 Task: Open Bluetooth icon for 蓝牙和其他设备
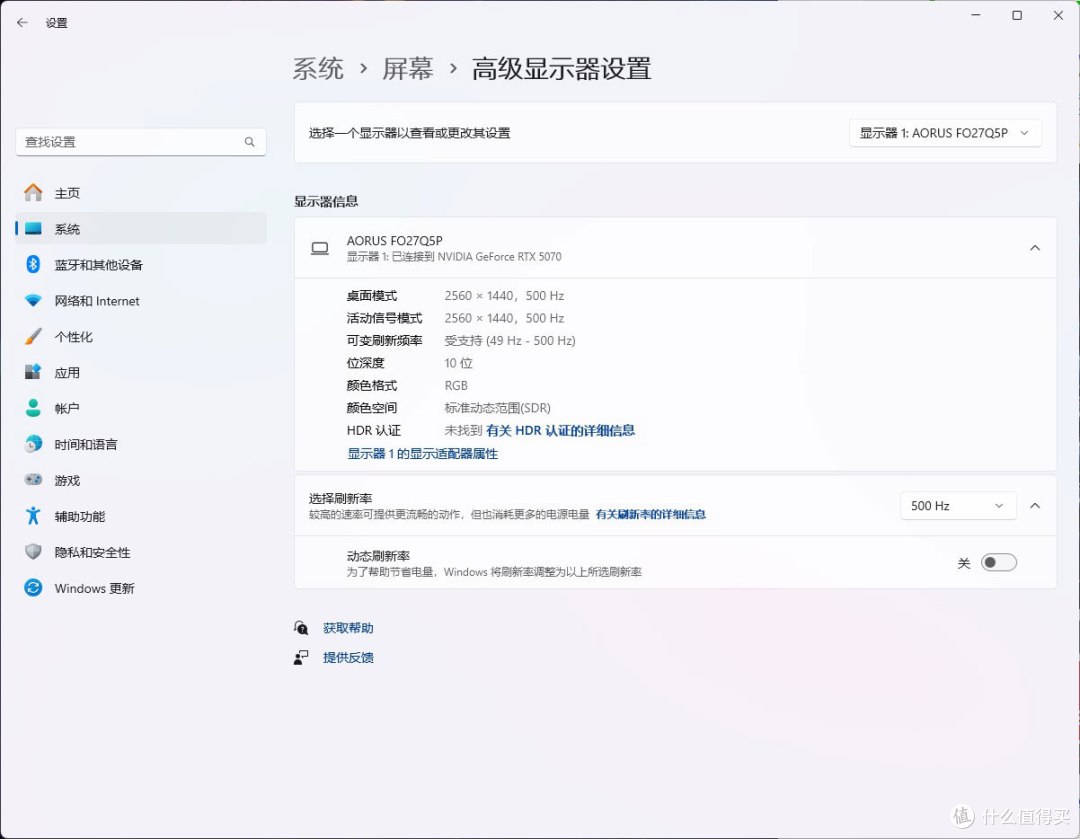pos(33,265)
